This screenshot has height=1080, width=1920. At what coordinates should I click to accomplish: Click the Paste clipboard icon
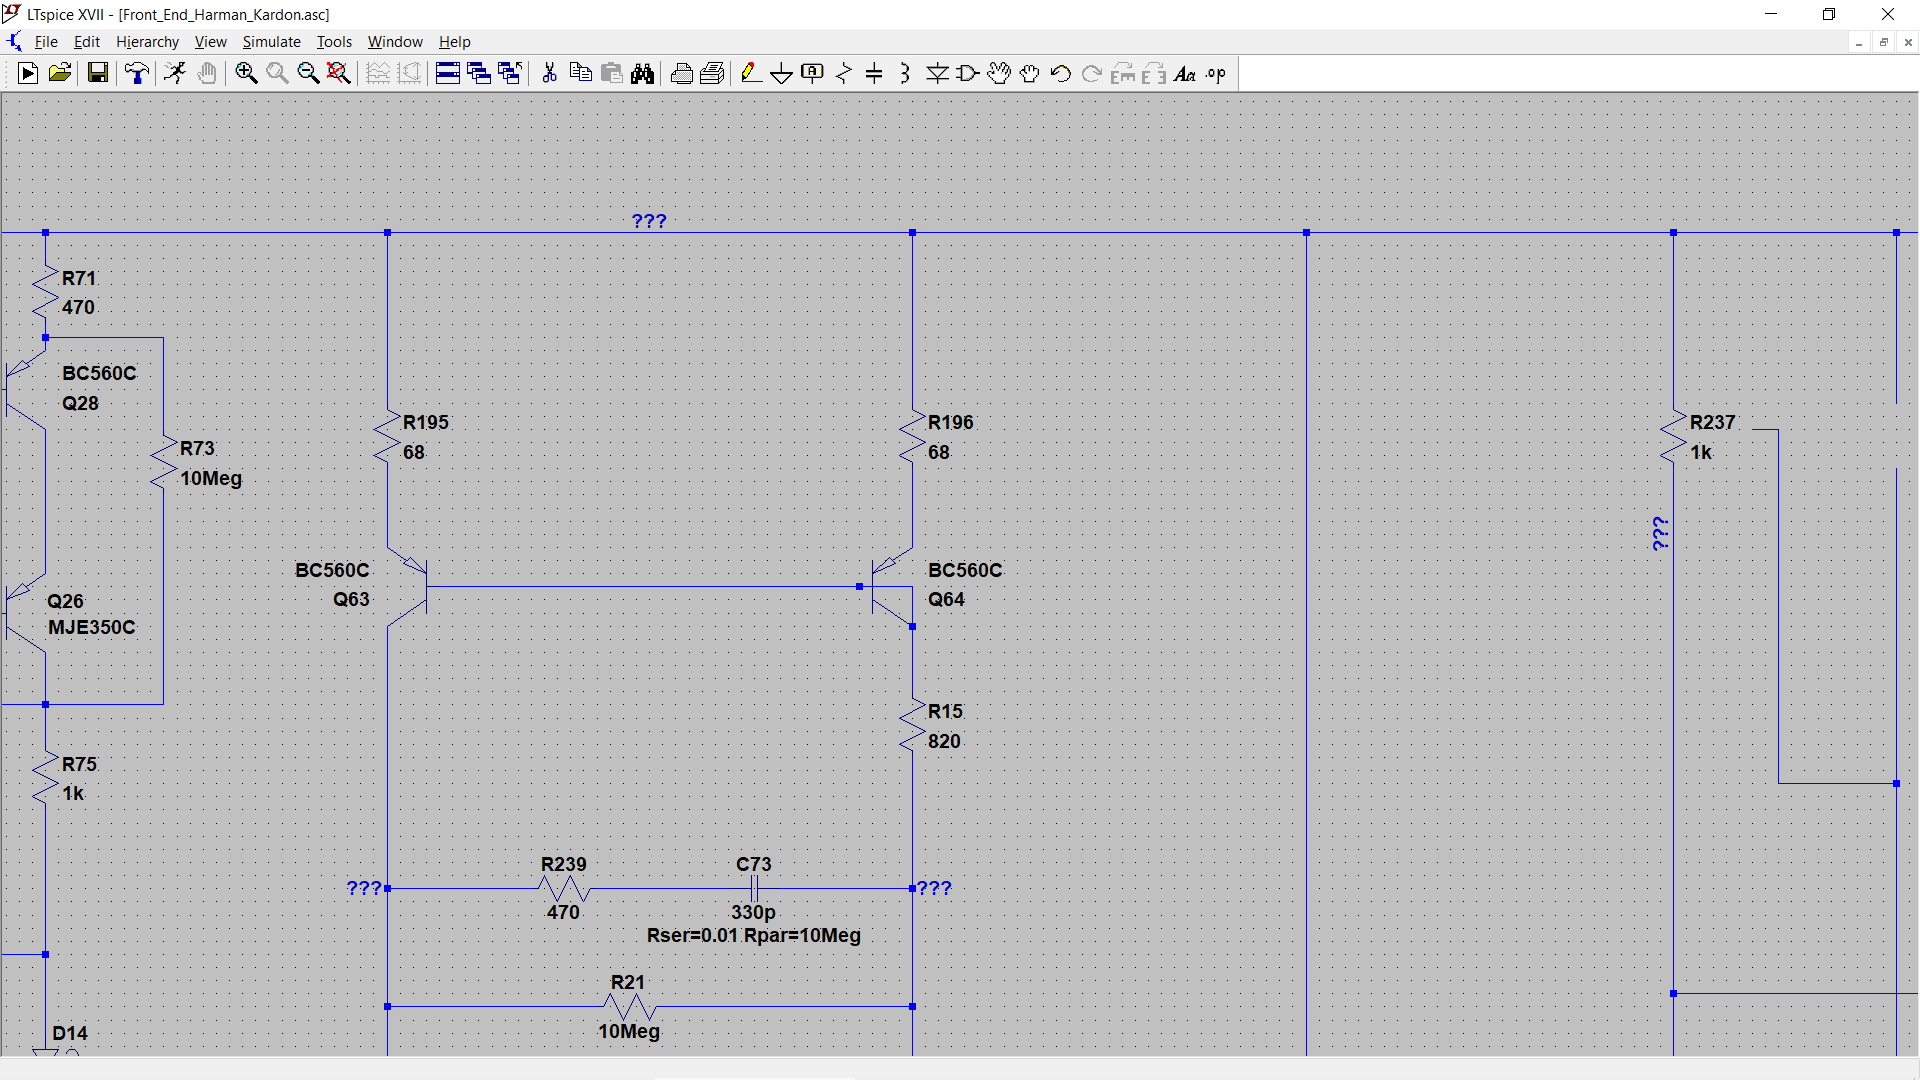(612, 73)
